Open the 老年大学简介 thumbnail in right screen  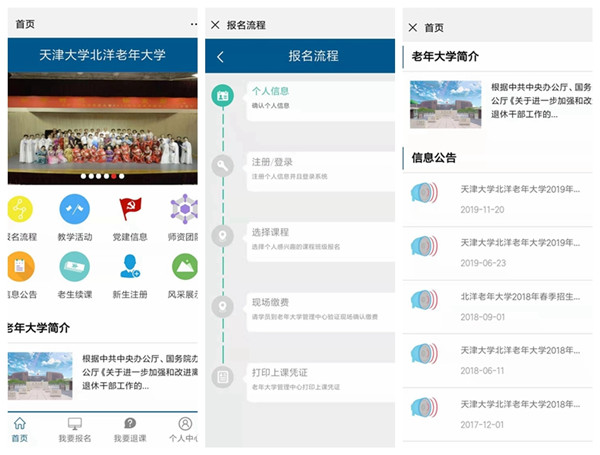pyautogui.click(x=438, y=105)
